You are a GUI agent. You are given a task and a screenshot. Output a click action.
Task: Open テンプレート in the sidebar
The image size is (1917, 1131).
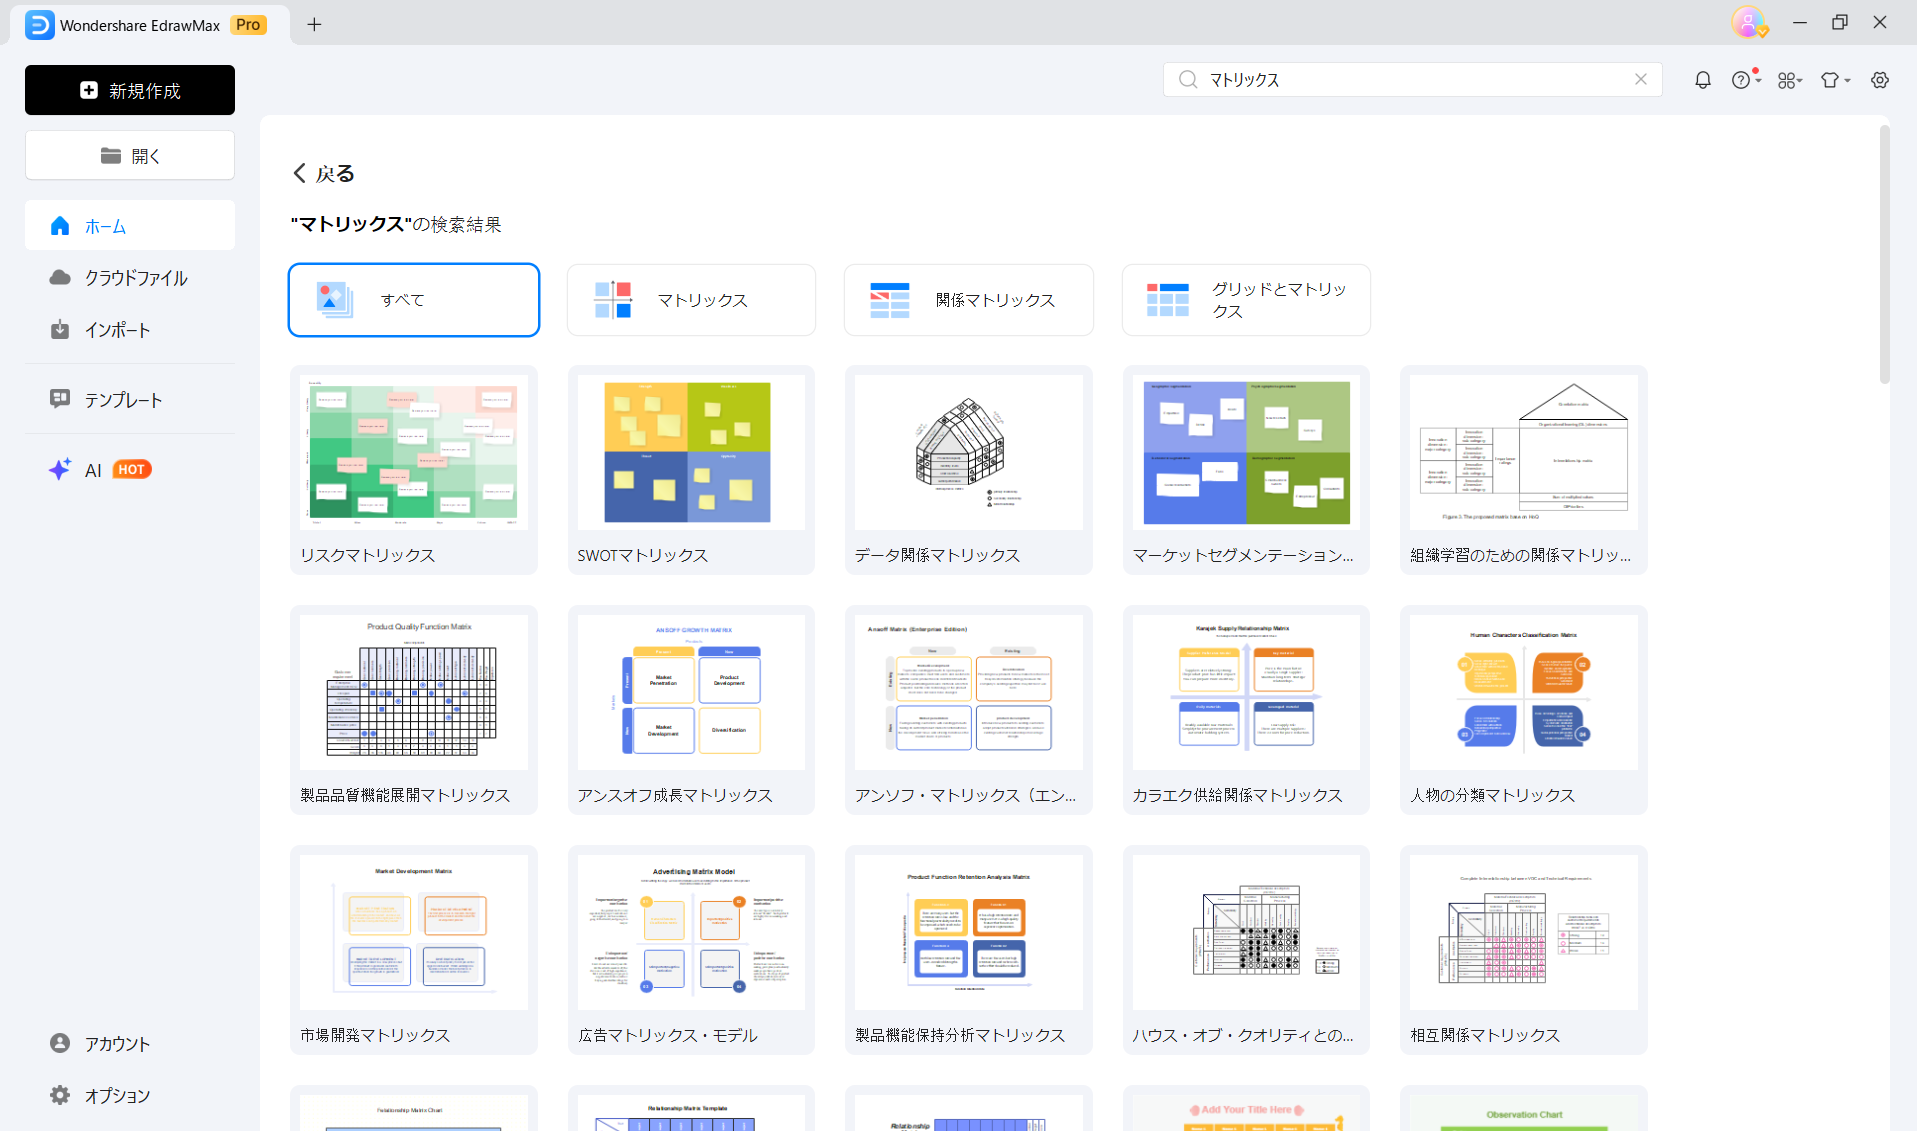(x=130, y=400)
